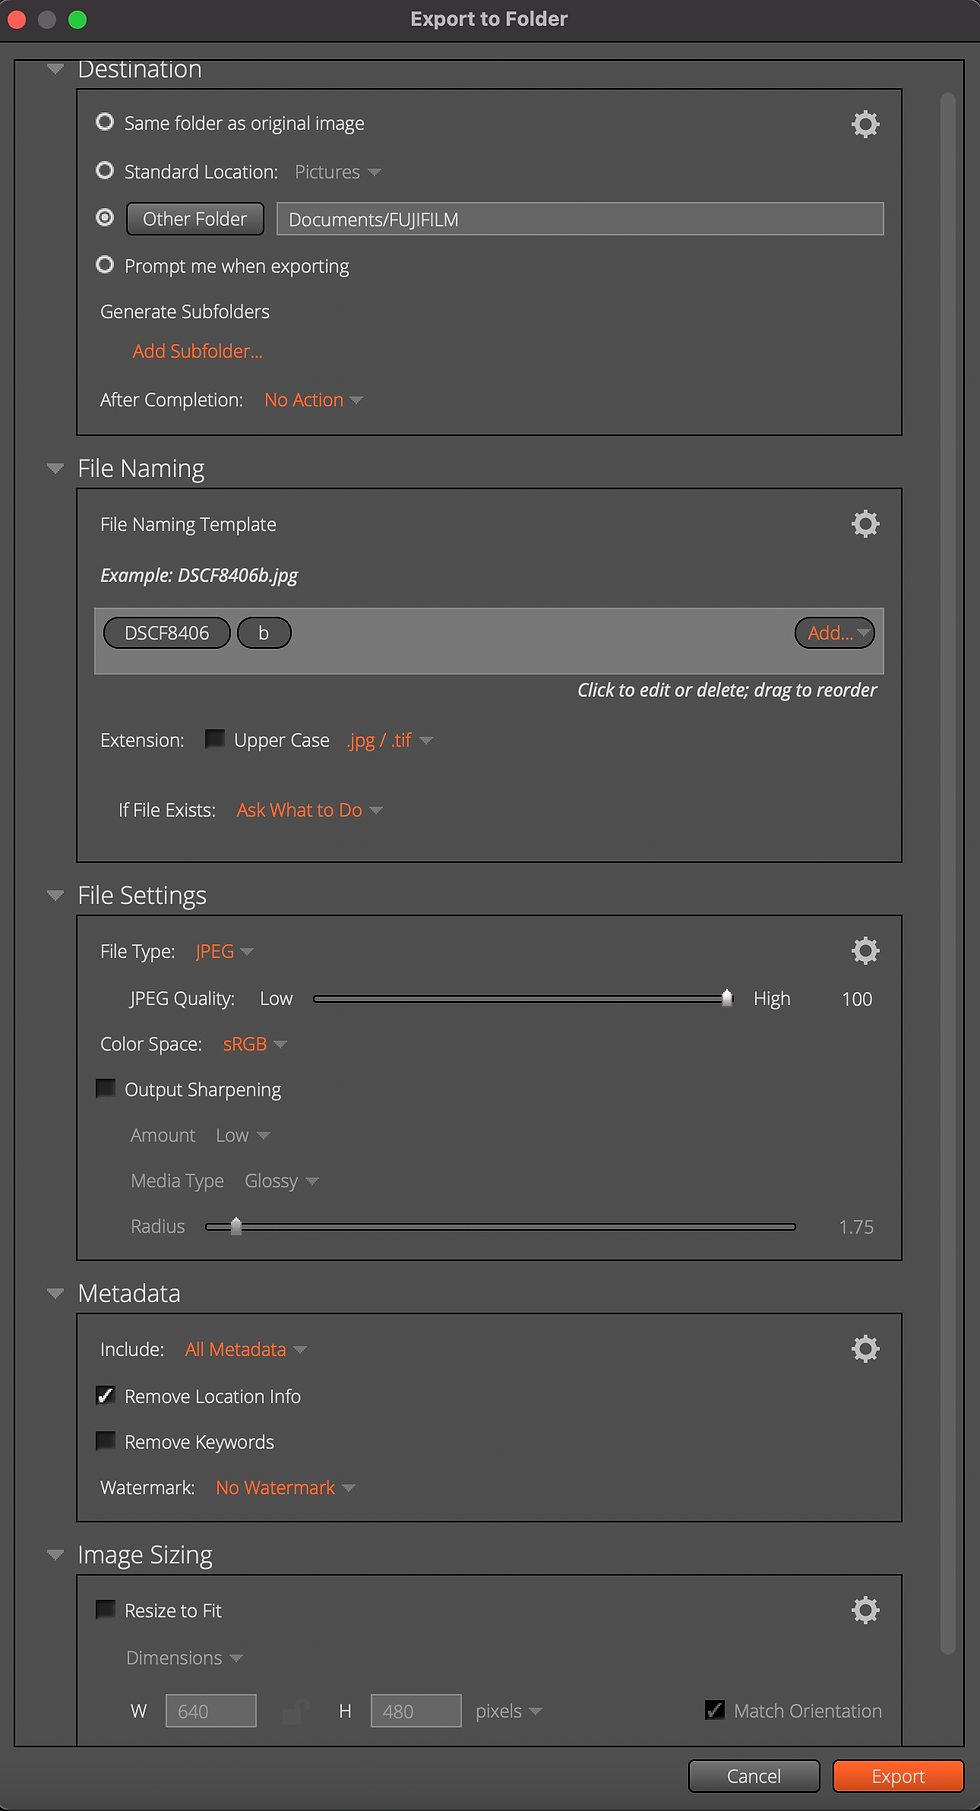Click the Export button
Viewport: 980px width, 1811px height.
pyautogui.click(x=898, y=1776)
